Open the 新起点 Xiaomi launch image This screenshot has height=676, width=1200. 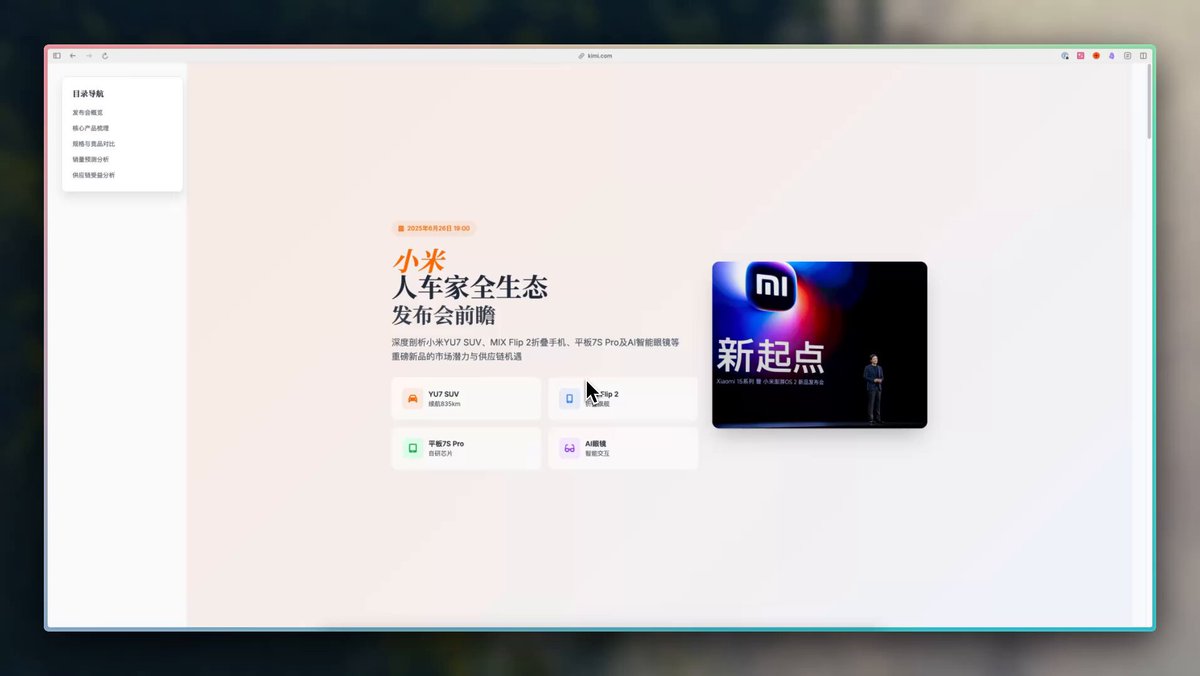point(819,345)
